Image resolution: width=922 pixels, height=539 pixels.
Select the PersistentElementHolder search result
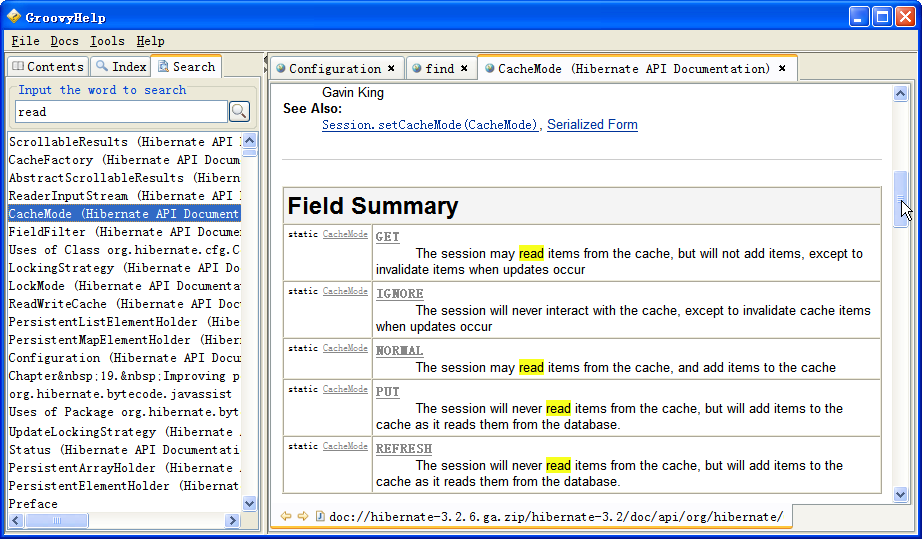point(124,486)
